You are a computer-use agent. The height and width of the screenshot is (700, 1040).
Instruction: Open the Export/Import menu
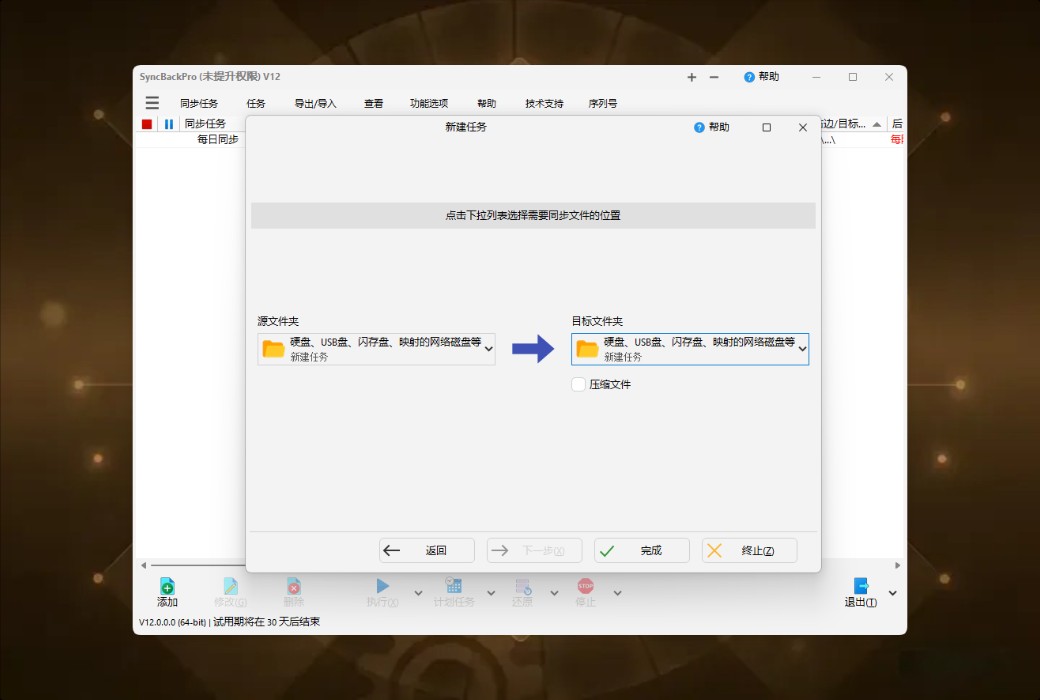click(x=315, y=102)
